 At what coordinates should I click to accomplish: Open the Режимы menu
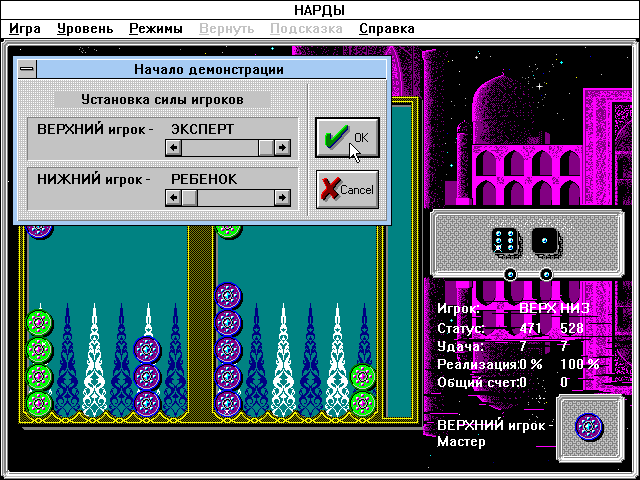tap(156, 29)
